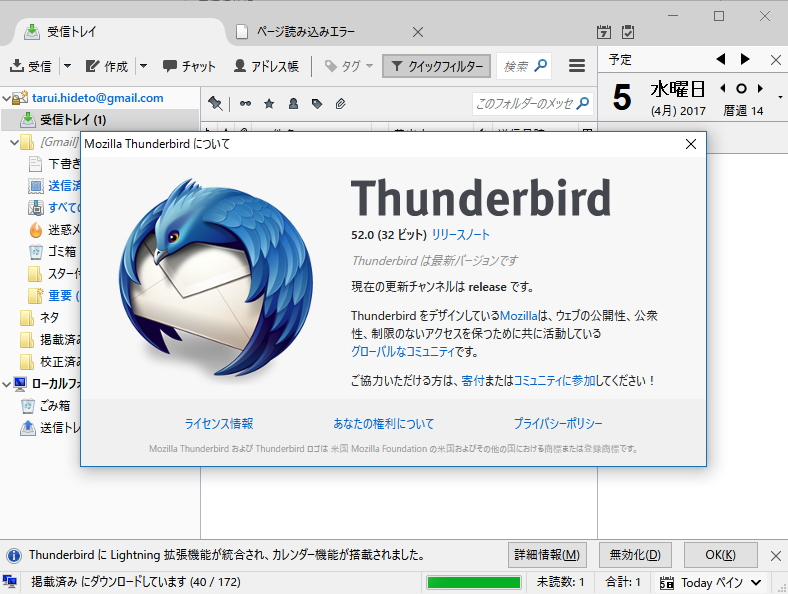Click the folder message filter search box

[532, 104]
